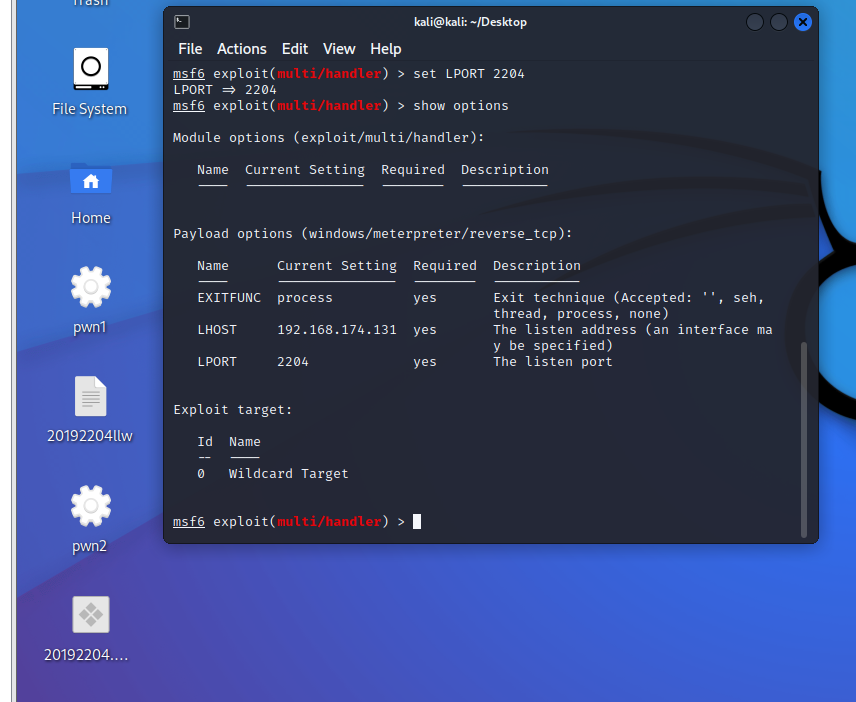The image size is (856, 702).
Task: Open the Actions menu in terminal
Action: coord(242,49)
